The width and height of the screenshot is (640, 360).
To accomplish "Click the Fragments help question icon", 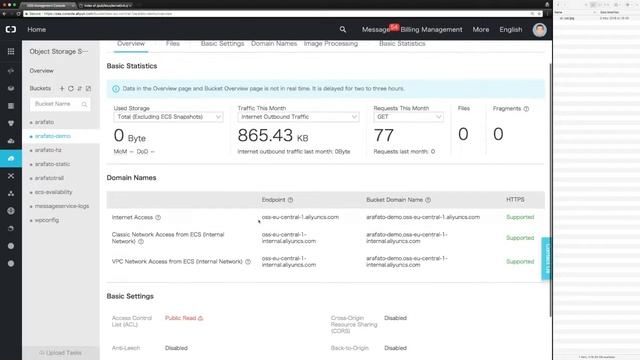I will tap(526, 109).
